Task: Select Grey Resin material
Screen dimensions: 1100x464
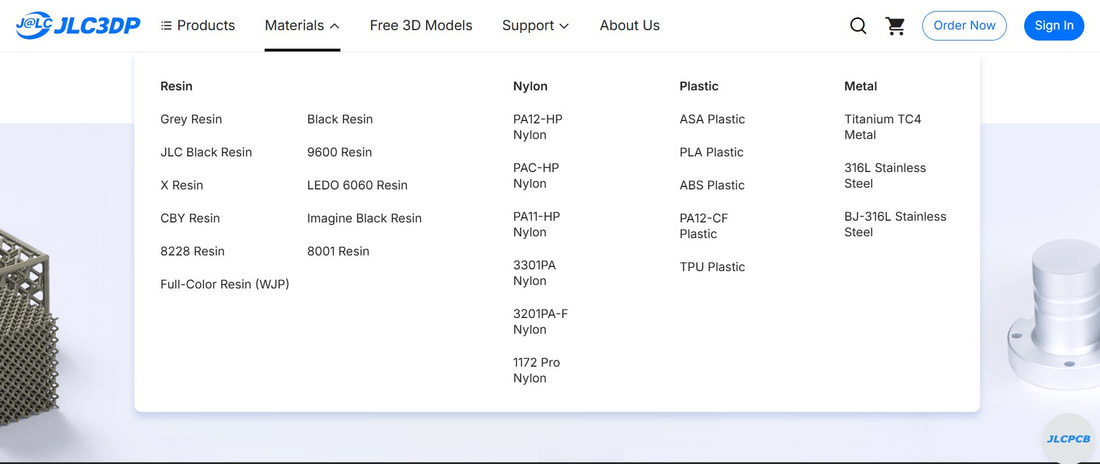Action: coord(191,119)
